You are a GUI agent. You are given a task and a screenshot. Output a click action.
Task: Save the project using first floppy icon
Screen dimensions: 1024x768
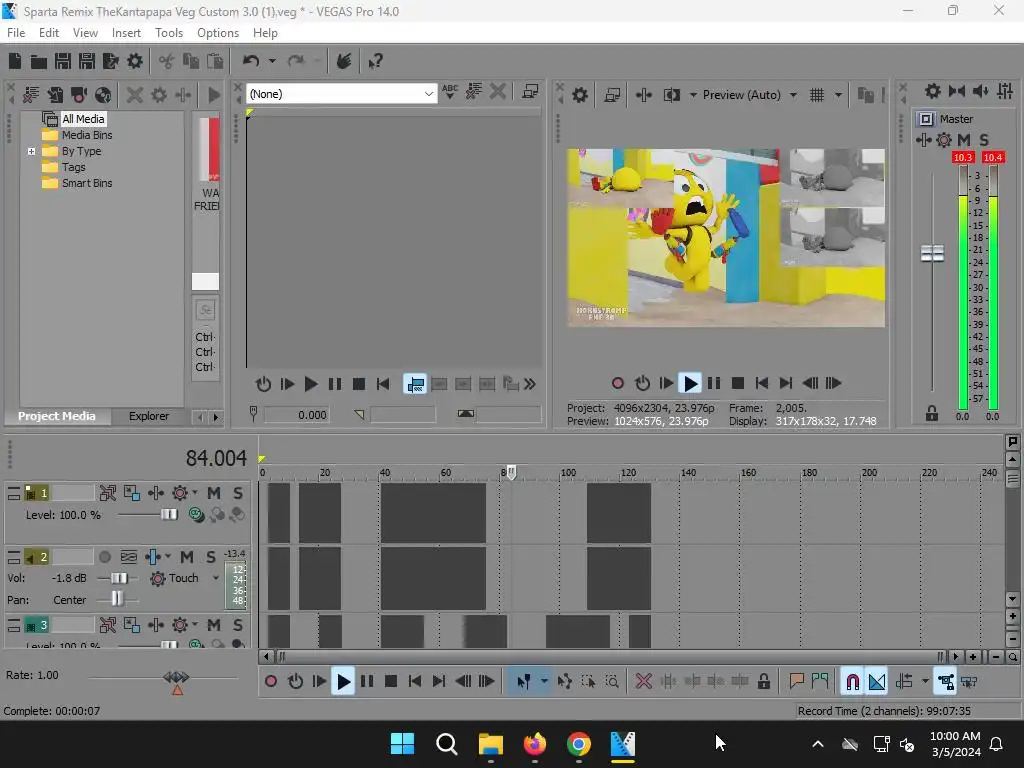63,61
